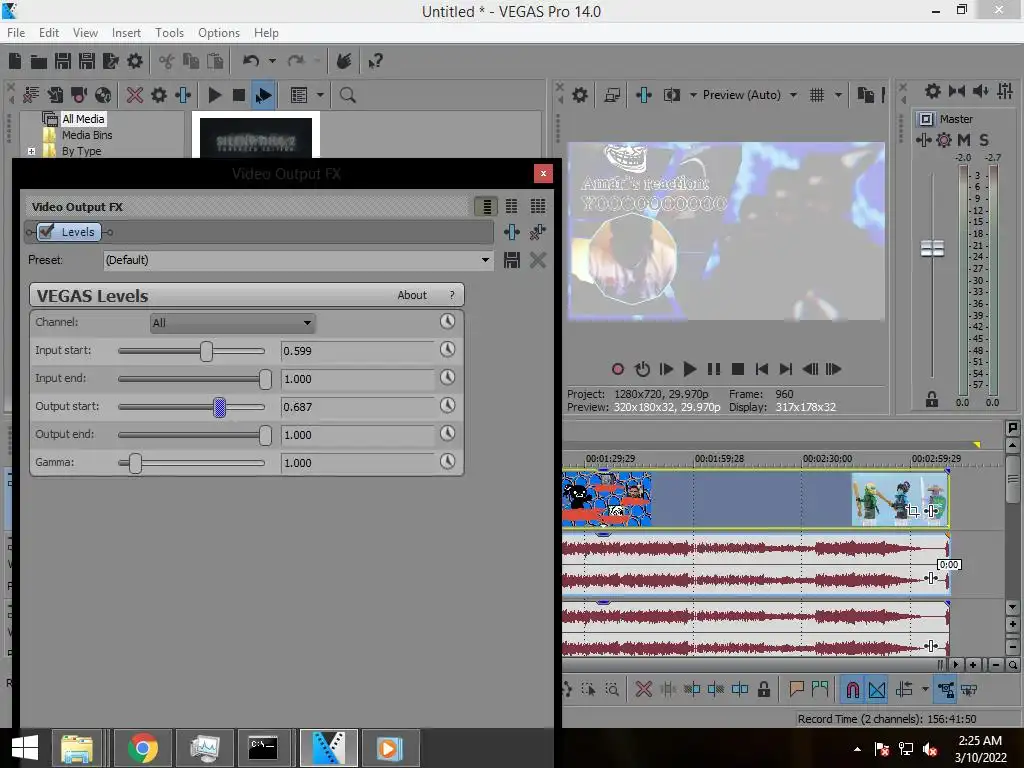Screen dimensions: 1024x768
Task: Remove the selected plug-in icon
Action: click(537, 232)
